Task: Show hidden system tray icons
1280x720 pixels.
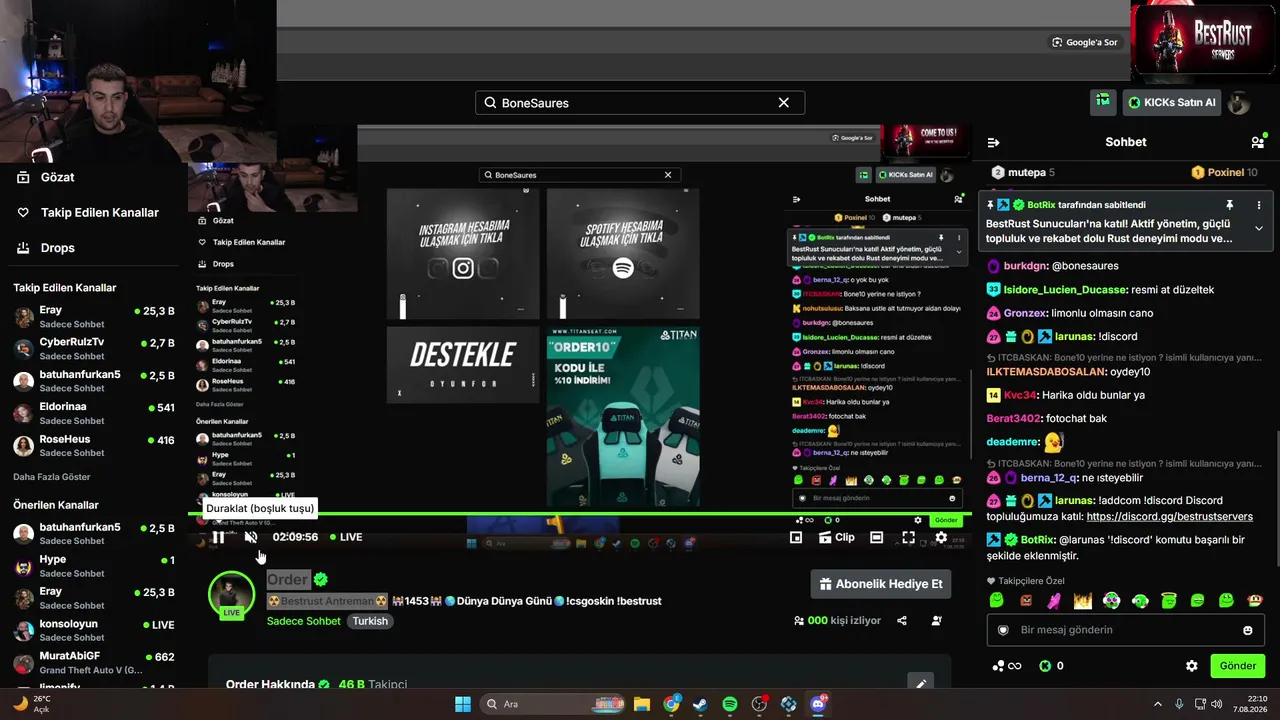Action: (1158, 704)
